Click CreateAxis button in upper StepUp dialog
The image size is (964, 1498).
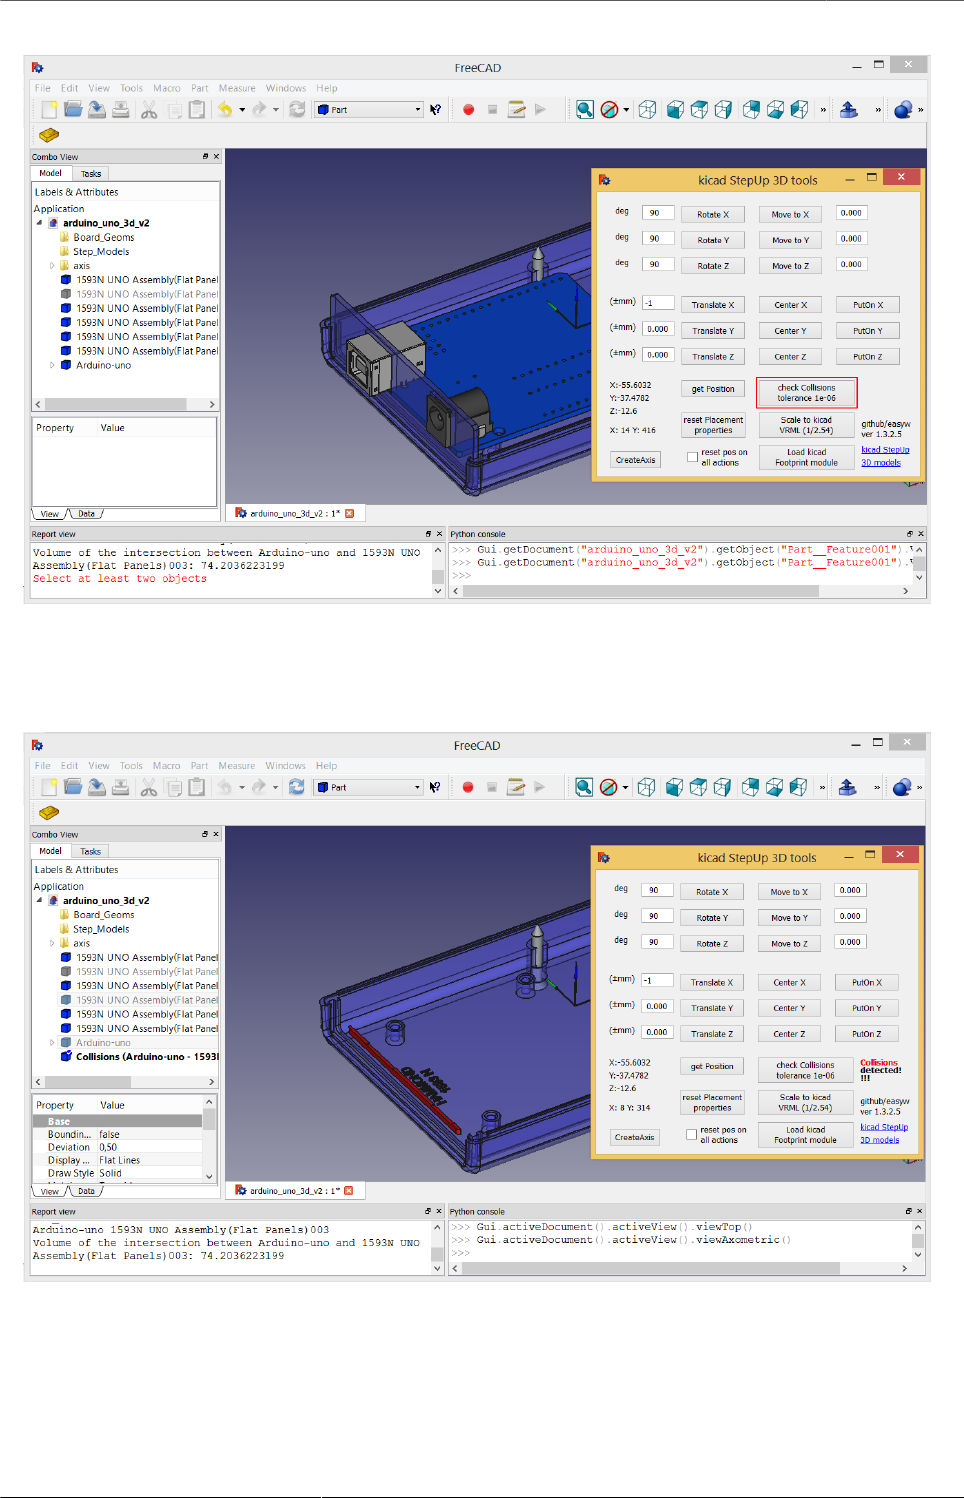click(636, 460)
